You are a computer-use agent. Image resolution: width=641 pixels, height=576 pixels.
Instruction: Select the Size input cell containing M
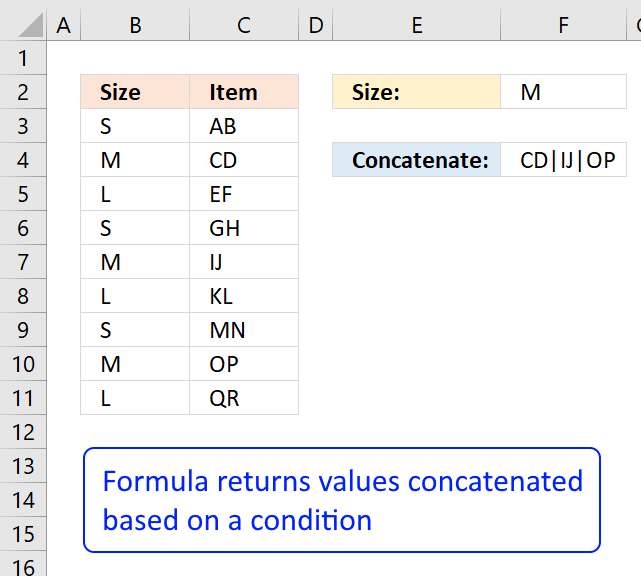click(563, 93)
